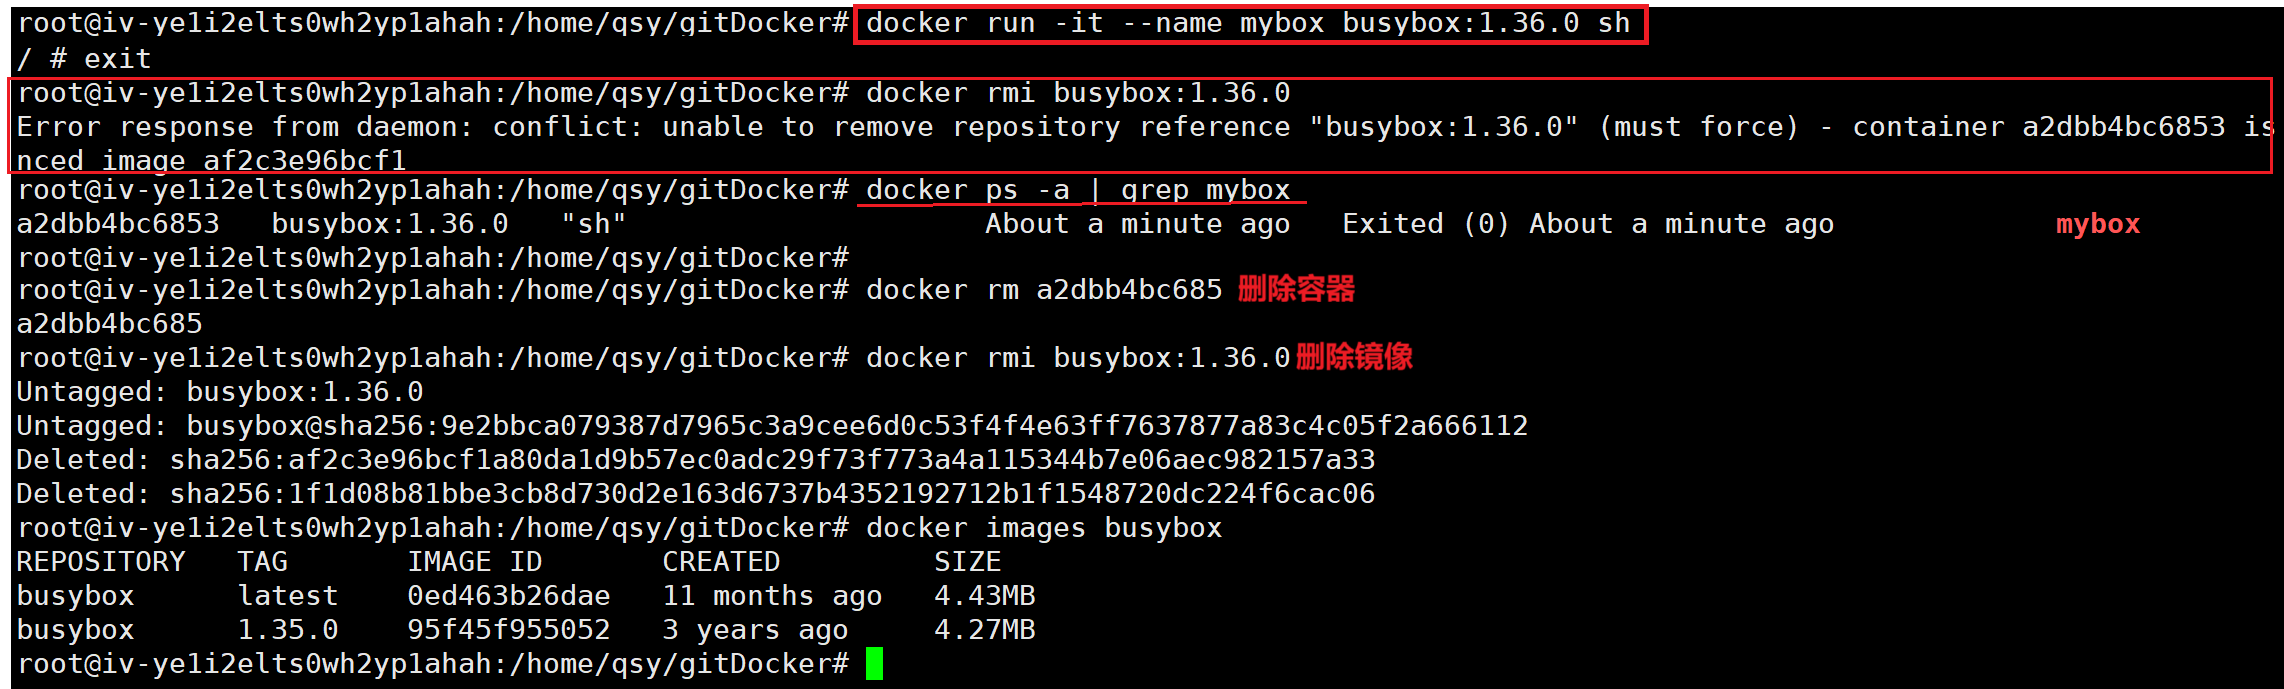Click image ID 0ed463b26dae
The height and width of the screenshot is (689, 2284).
click(x=509, y=596)
